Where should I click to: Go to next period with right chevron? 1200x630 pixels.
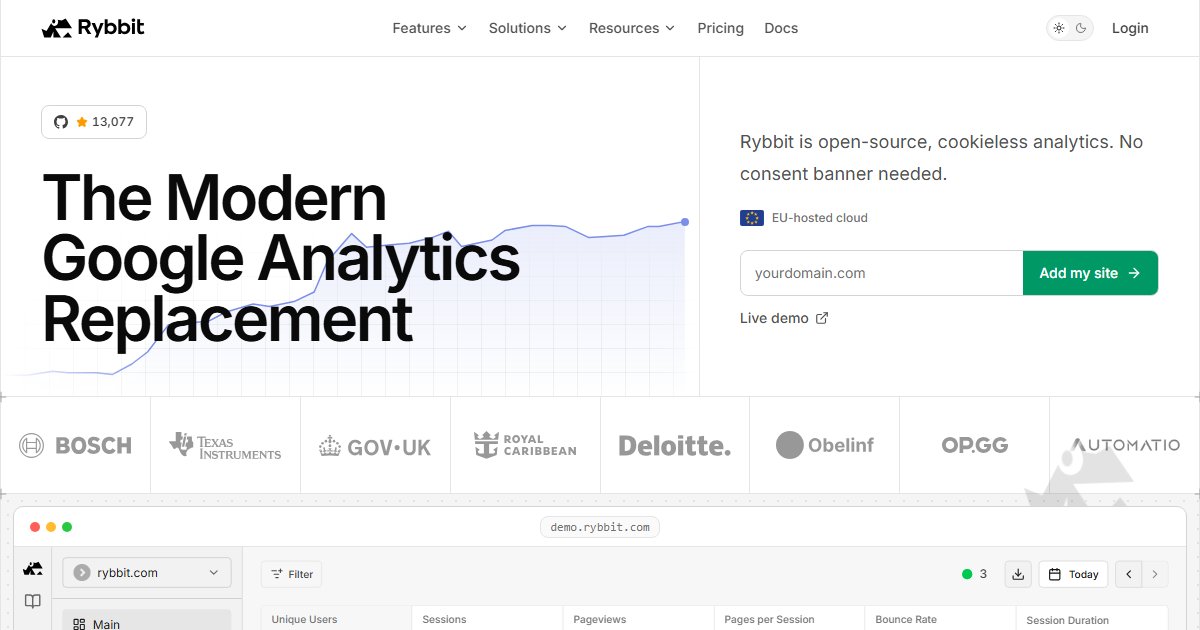tap(1155, 574)
